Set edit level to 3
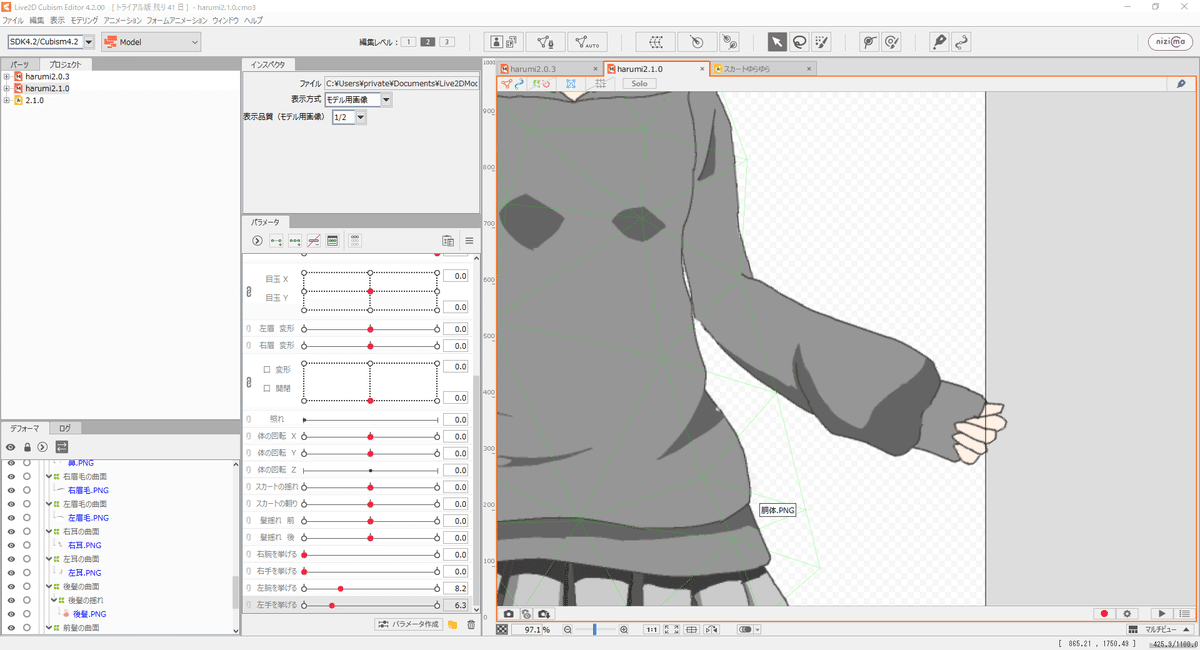The height and width of the screenshot is (650, 1200). pos(446,42)
